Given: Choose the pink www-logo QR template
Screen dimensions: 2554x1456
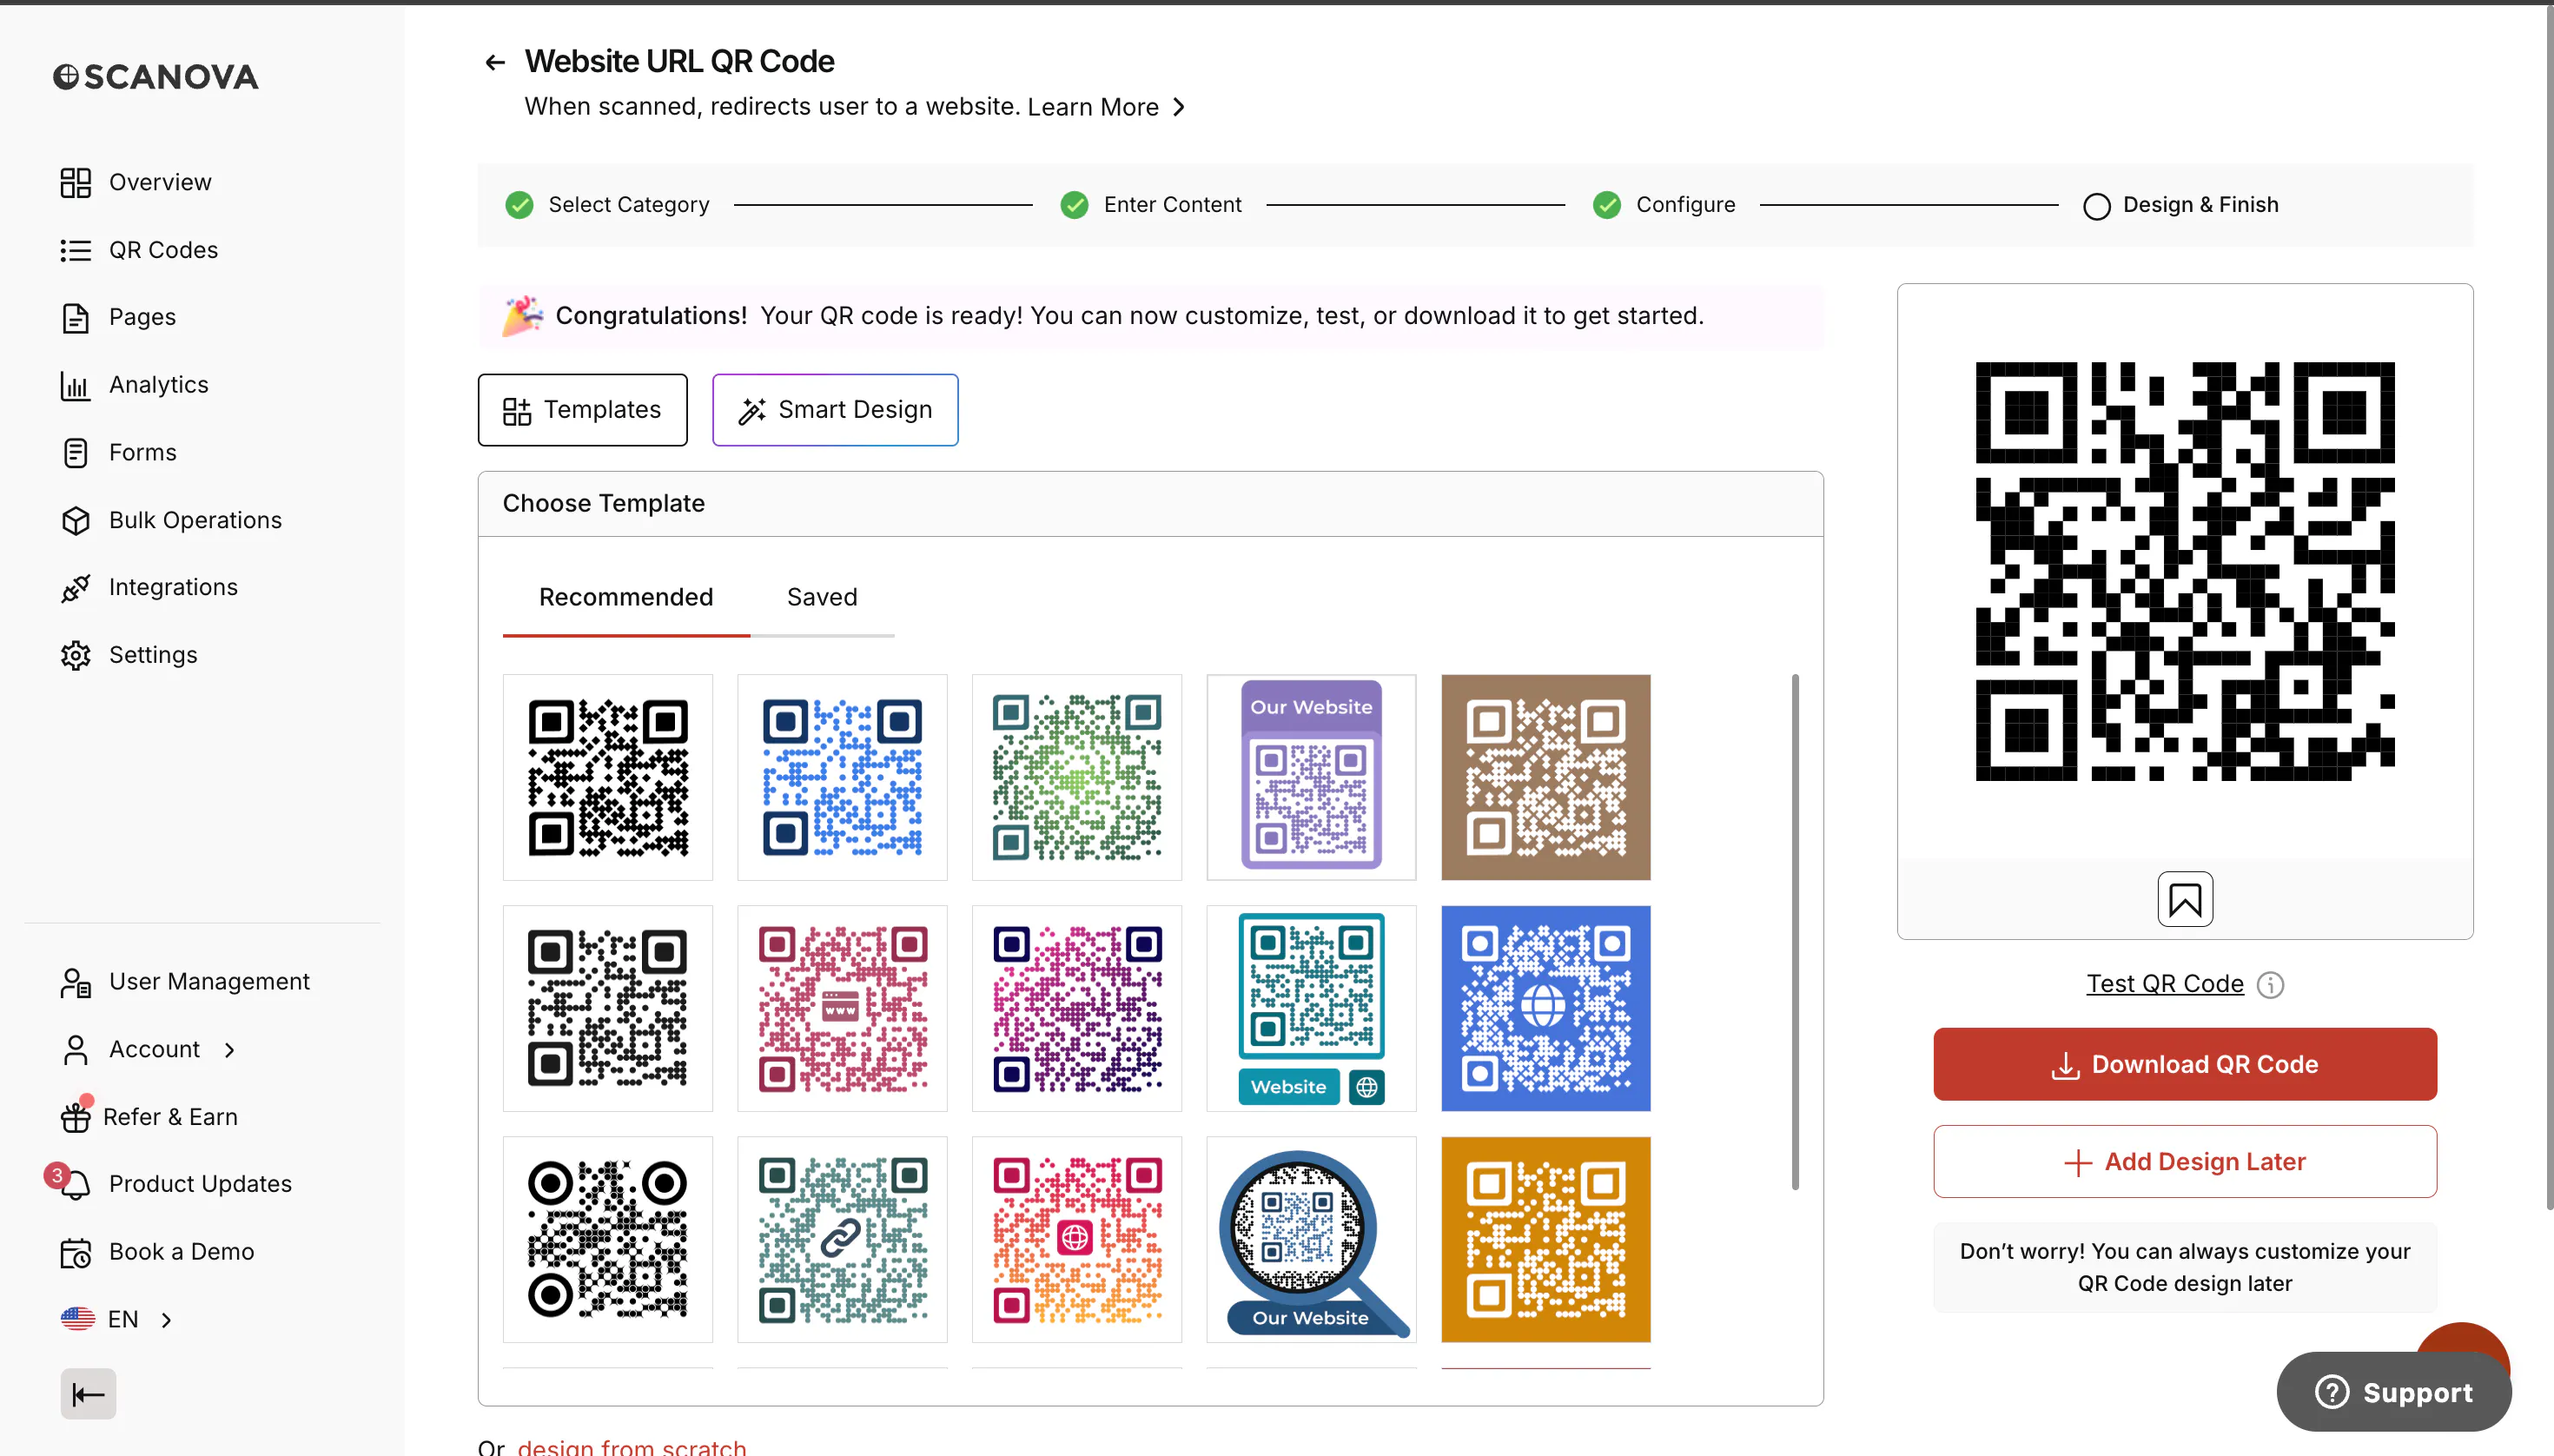Looking at the screenshot, I should tap(842, 1008).
